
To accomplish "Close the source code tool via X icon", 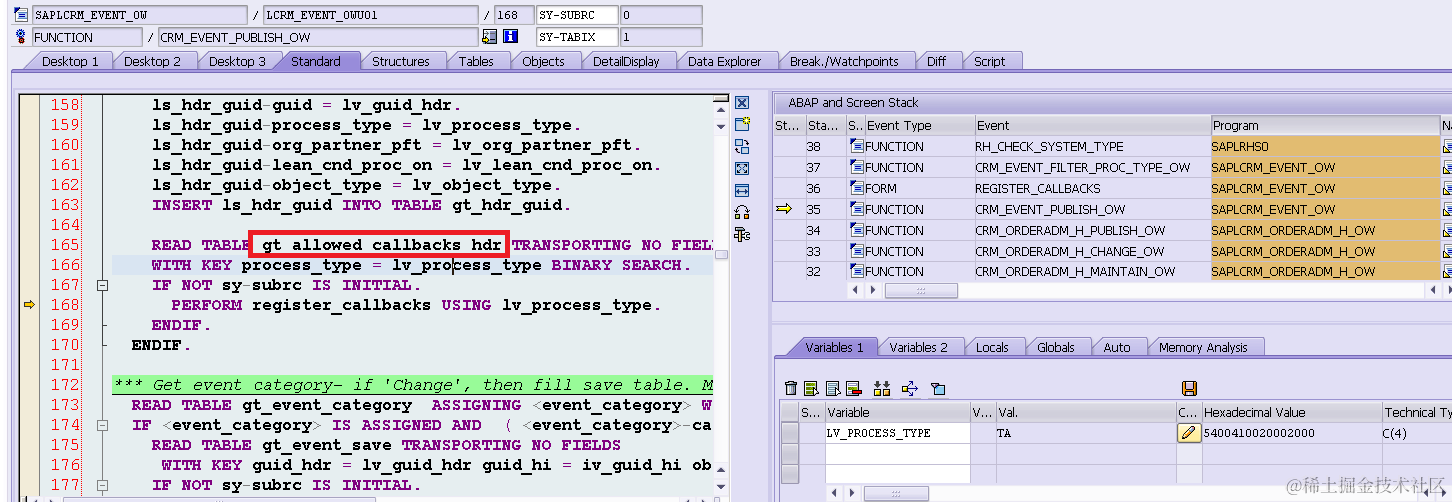I will 742,103.
